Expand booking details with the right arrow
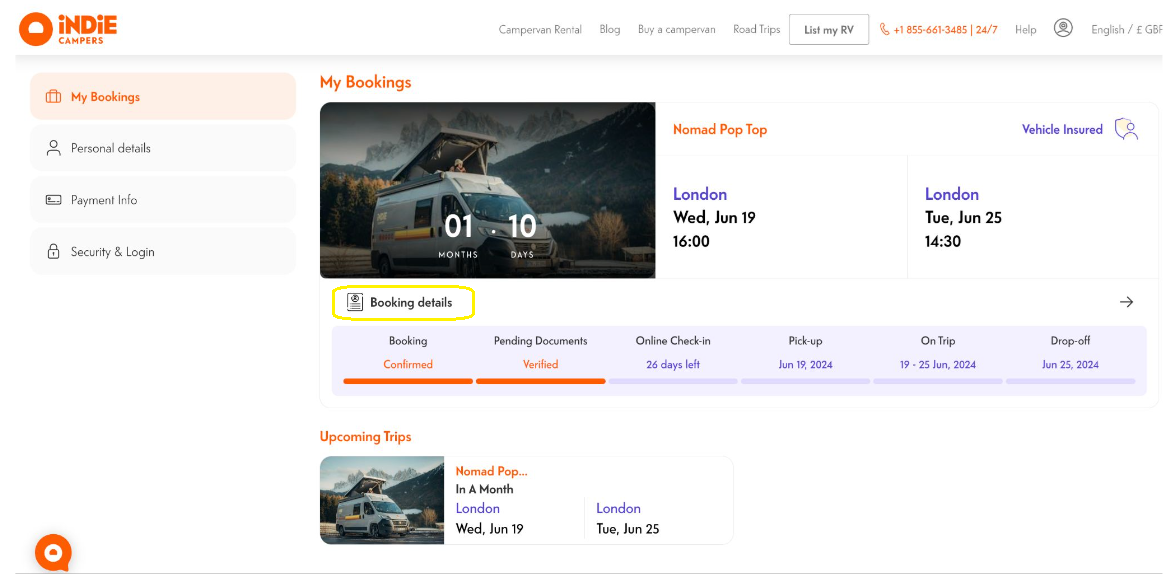The height and width of the screenshot is (579, 1171). click(1126, 302)
